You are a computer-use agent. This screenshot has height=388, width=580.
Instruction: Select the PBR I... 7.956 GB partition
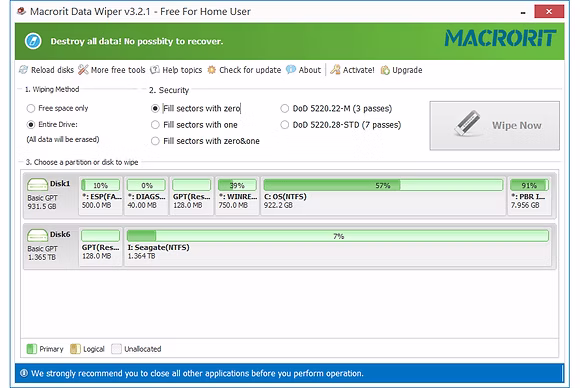pyautogui.click(x=529, y=196)
